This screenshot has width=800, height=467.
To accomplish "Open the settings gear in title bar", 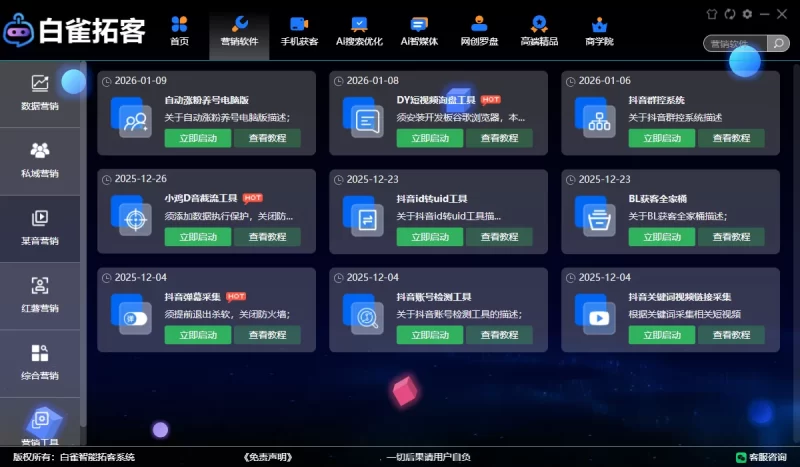I will tap(747, 14).
